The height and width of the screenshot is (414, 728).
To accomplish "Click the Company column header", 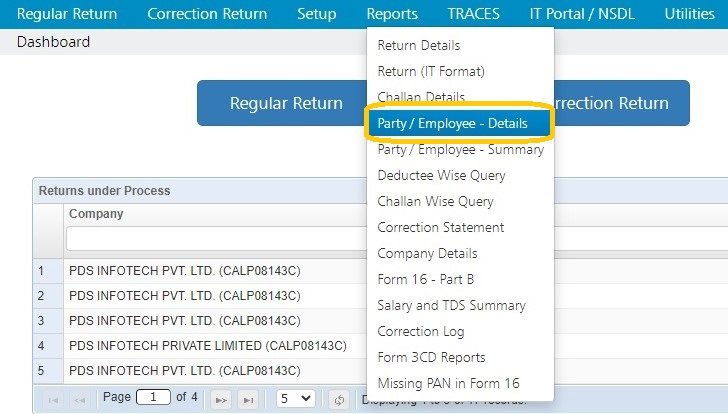I will coord(96,213).
